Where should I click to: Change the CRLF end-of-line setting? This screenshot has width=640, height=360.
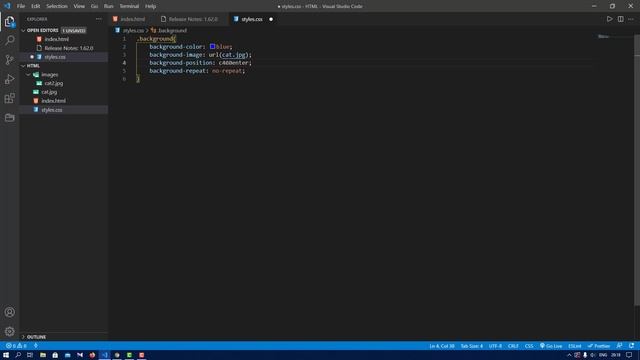coord(513,346)
